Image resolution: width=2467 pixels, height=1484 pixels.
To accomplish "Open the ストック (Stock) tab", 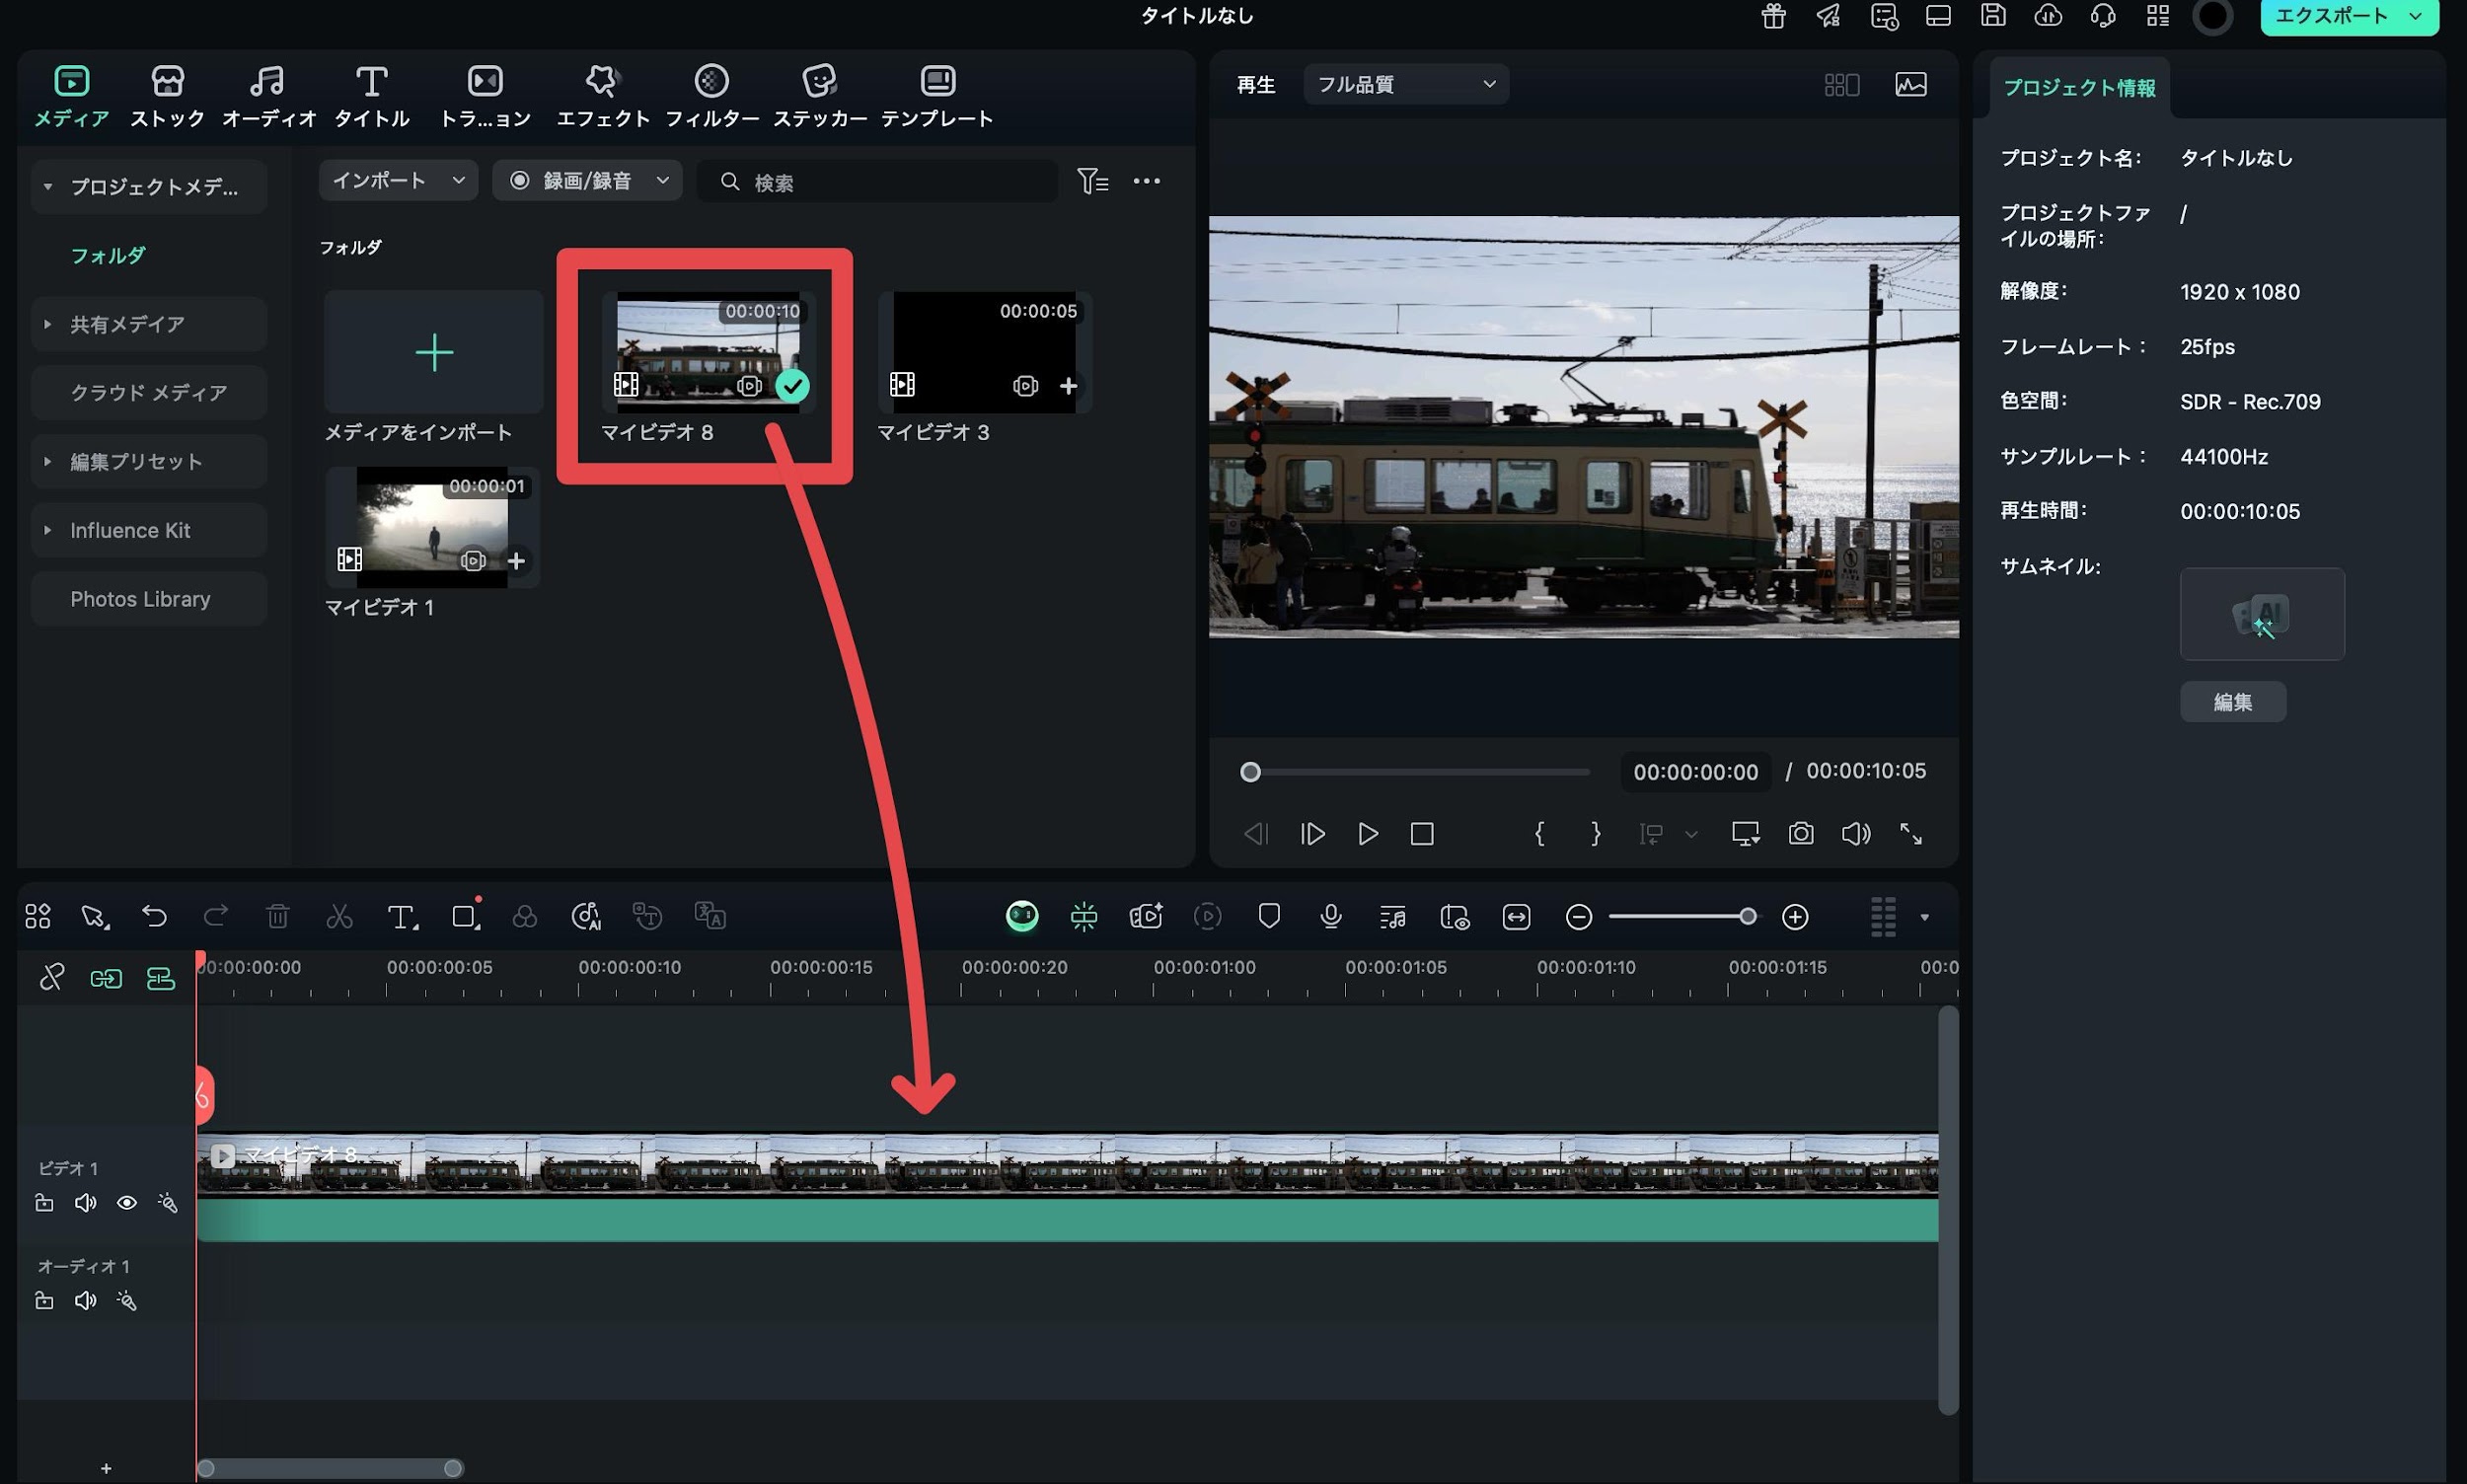I will [167, 96].
